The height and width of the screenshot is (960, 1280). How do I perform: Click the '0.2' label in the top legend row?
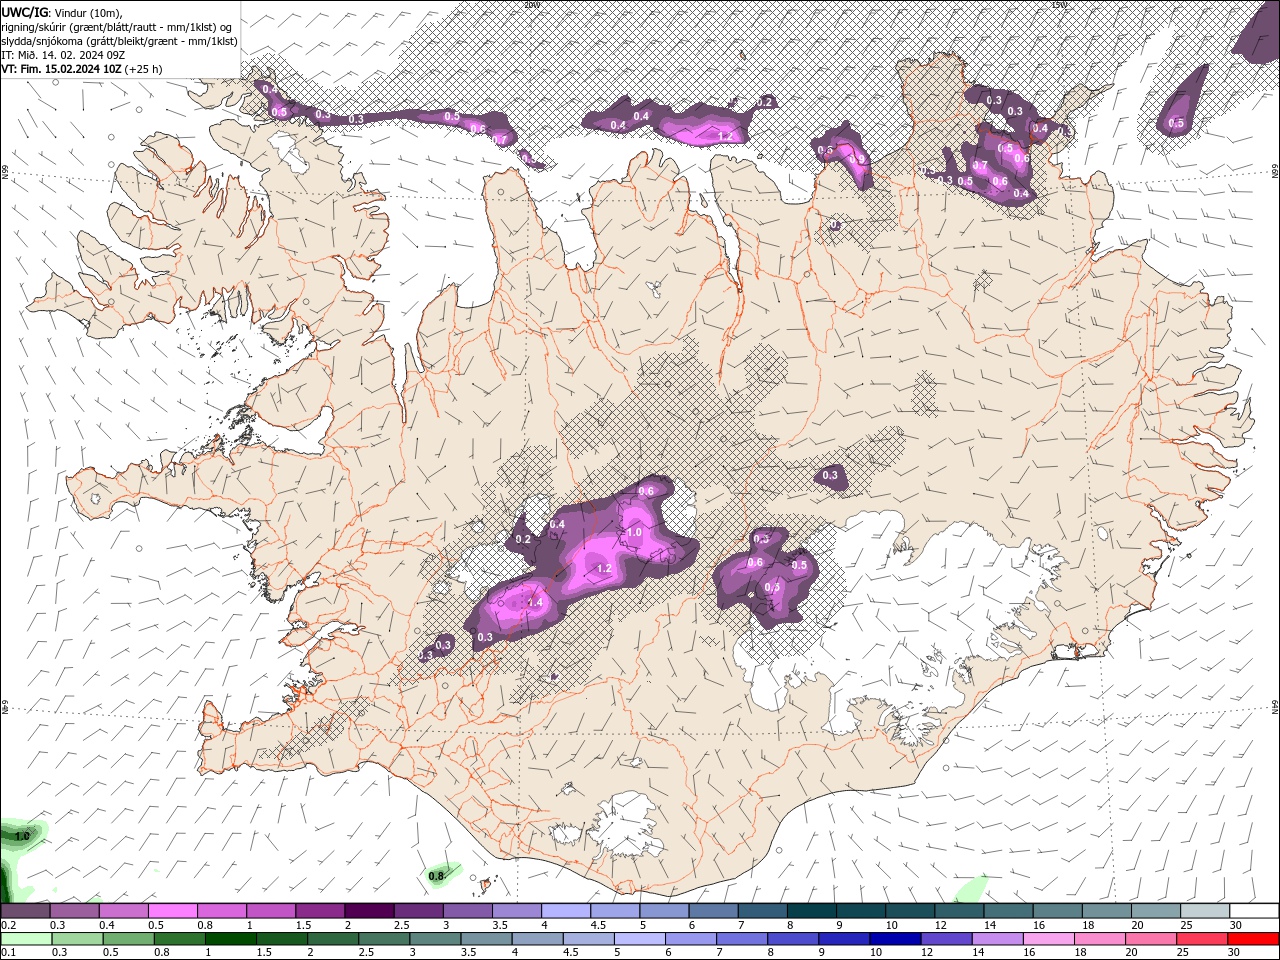pyautogui.click(x=8, y=925)
